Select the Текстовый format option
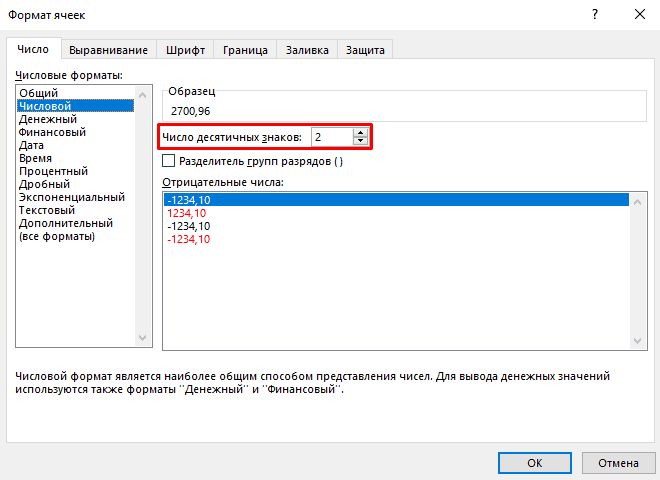Viewport: 660px width, 480px height. [47, 210]
